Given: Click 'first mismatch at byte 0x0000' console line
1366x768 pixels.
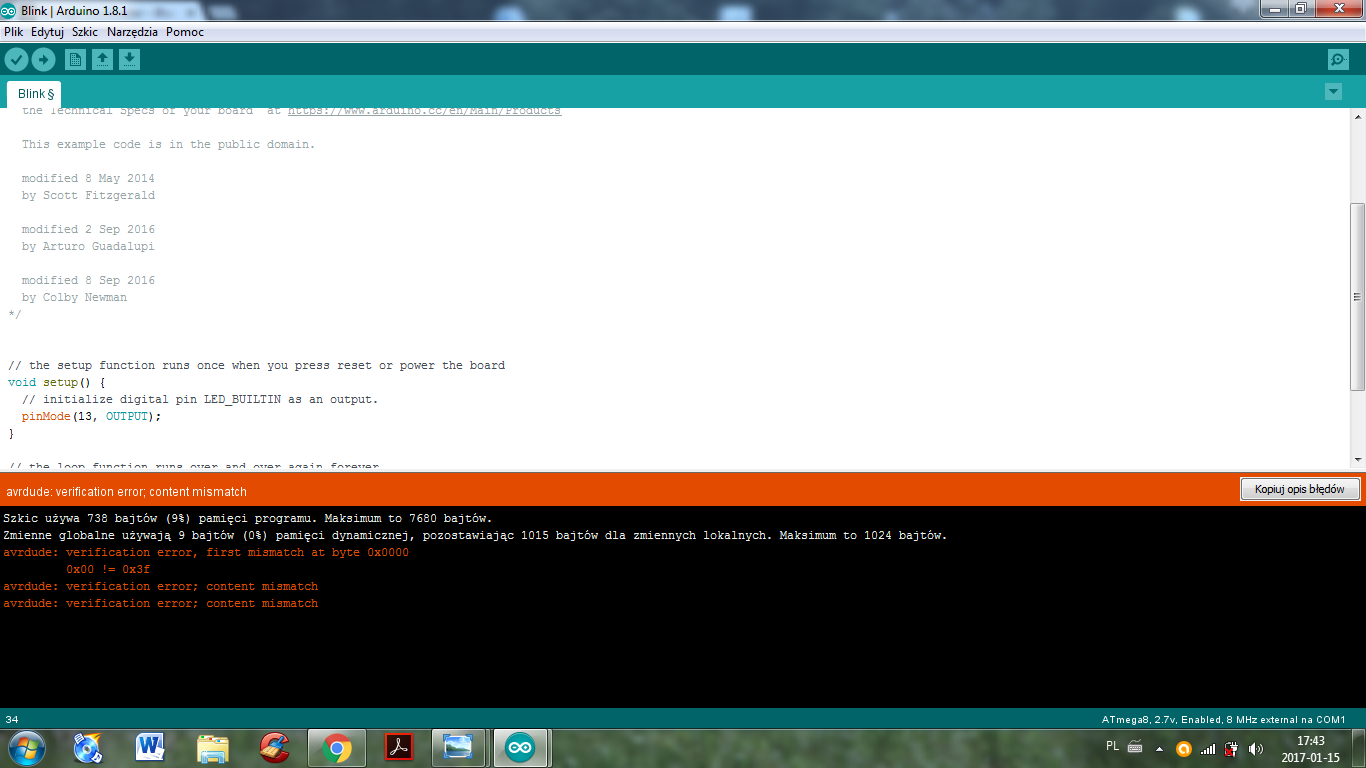Looking at the screenshot, I should point(206,552).
